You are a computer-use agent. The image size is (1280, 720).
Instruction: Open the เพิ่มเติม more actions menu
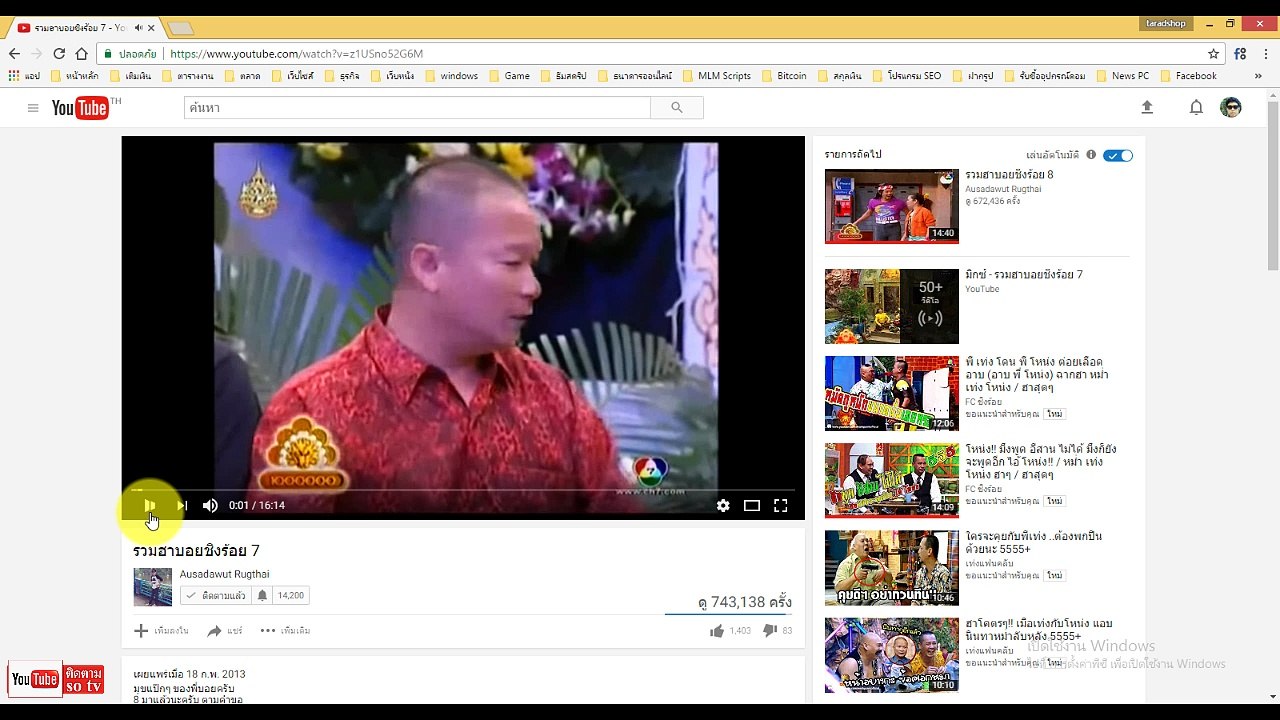[285, 631]
